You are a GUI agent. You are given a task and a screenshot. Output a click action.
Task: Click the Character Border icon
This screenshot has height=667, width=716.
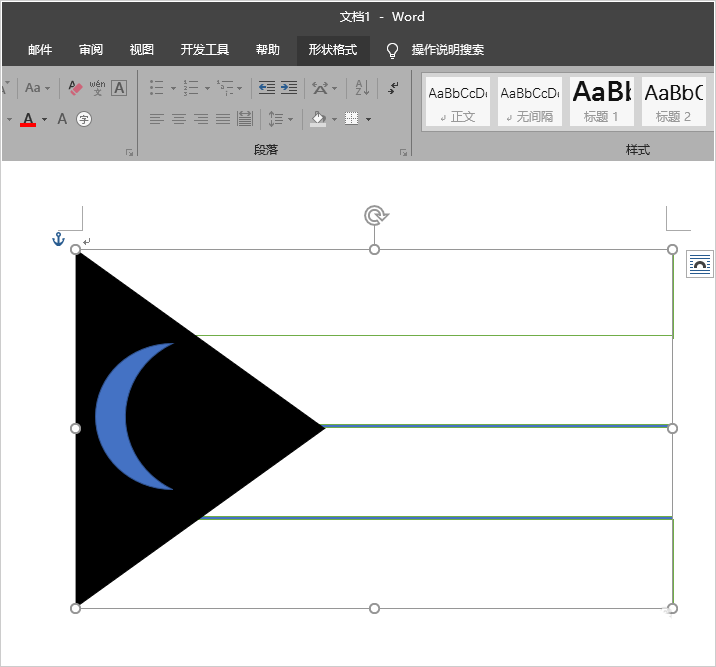click(x=119, y=88)
